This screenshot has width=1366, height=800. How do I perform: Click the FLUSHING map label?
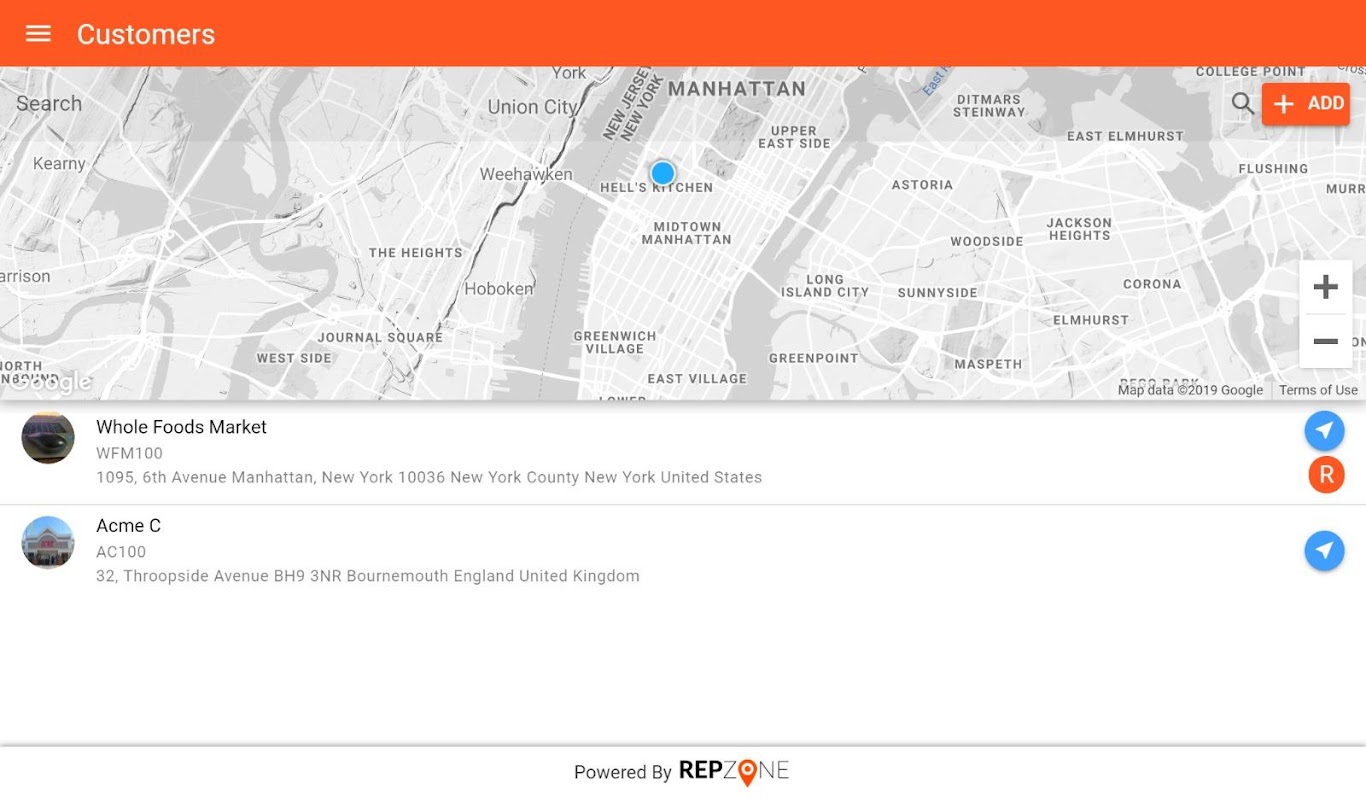click(1273, 169)
